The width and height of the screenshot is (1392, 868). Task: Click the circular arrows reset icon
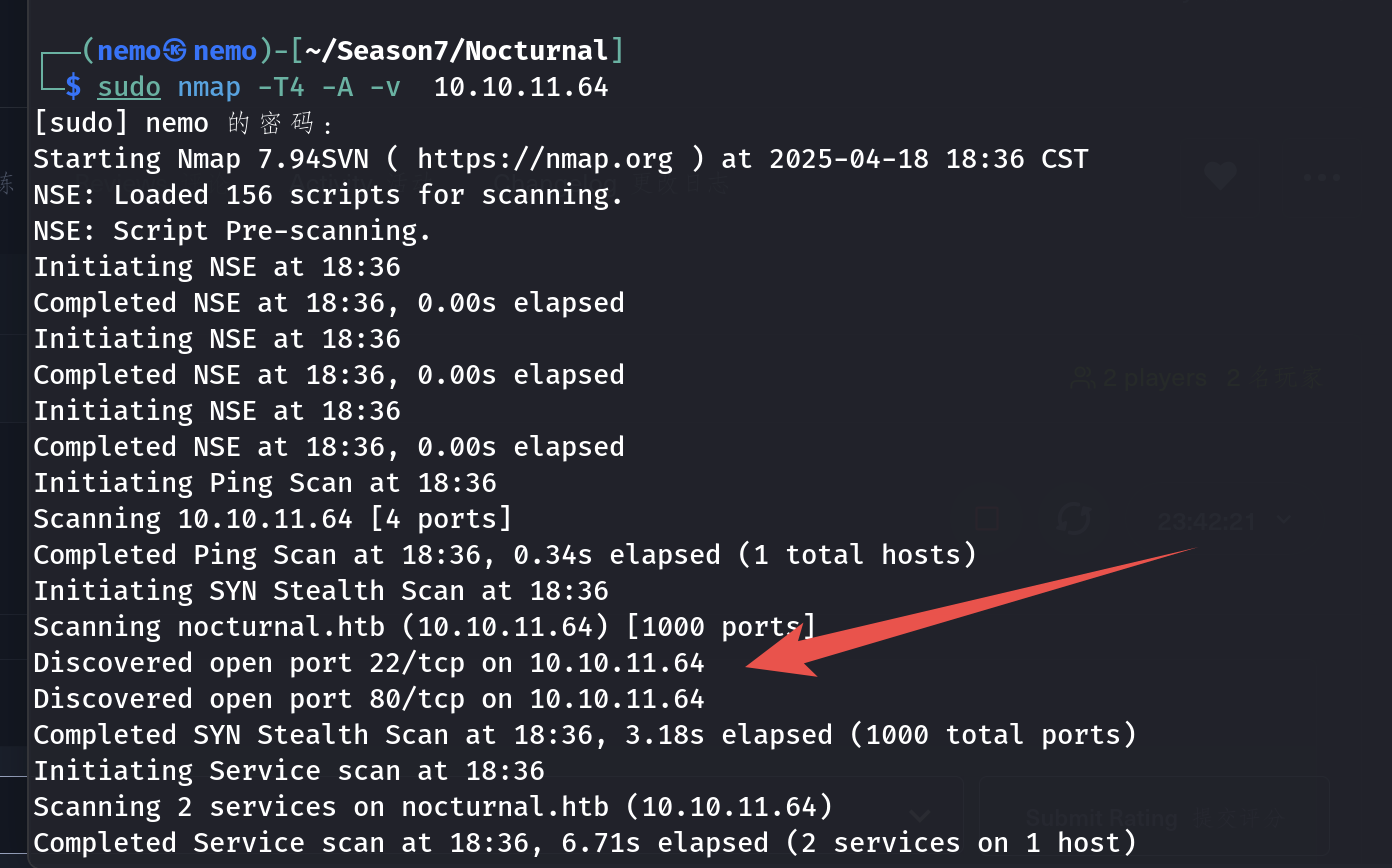(1074, 519)
